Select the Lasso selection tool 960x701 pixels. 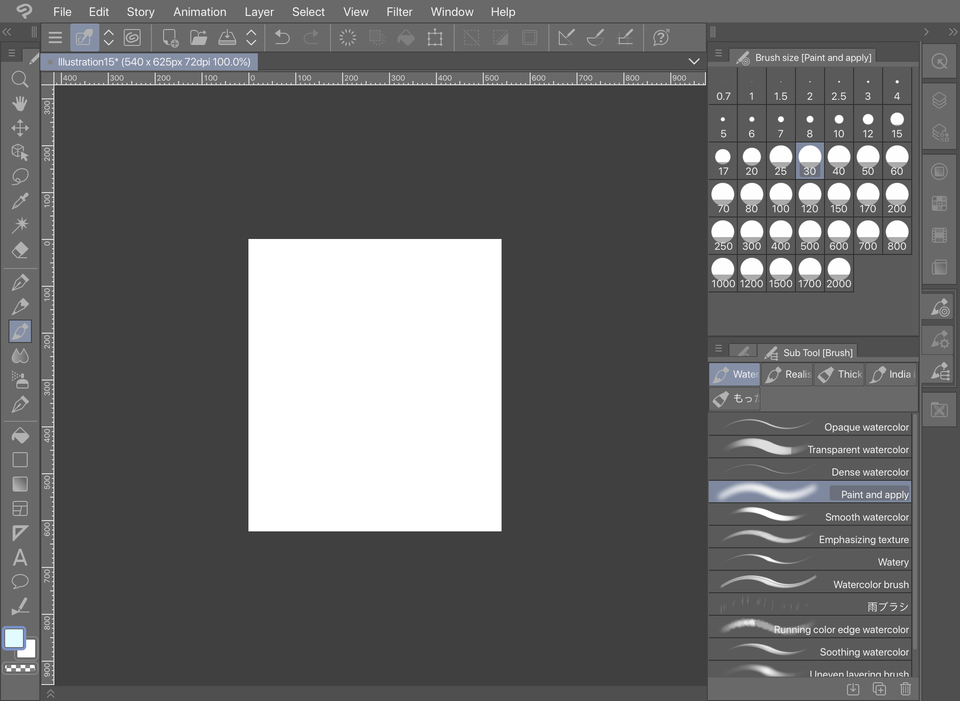[x=20, y=176]
